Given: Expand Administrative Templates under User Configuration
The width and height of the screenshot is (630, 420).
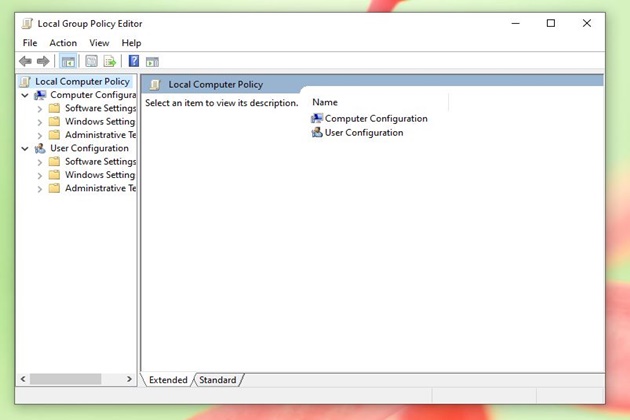Looking at the screenshot, I should click(39, 189).
